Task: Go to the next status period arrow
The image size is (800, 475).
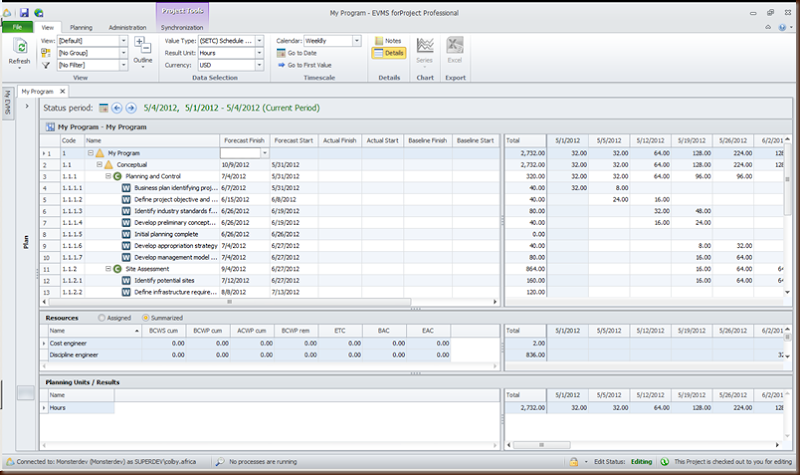Action: pos(131,107)
